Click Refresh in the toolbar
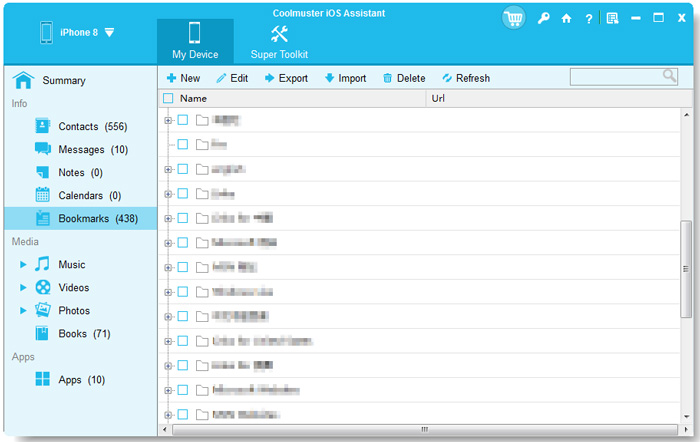Image resolution: width=700 pixels, height=442 pixels. coord(466,78)
